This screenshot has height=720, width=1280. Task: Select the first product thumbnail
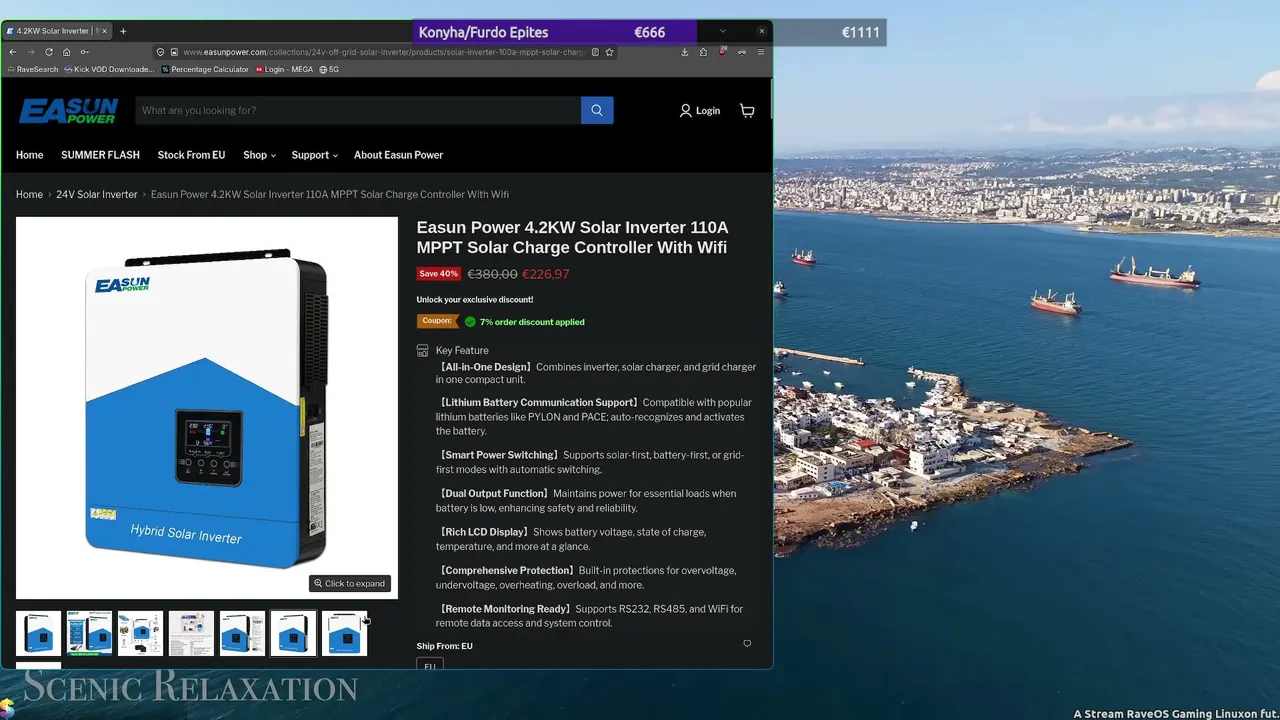click(38, 633)
